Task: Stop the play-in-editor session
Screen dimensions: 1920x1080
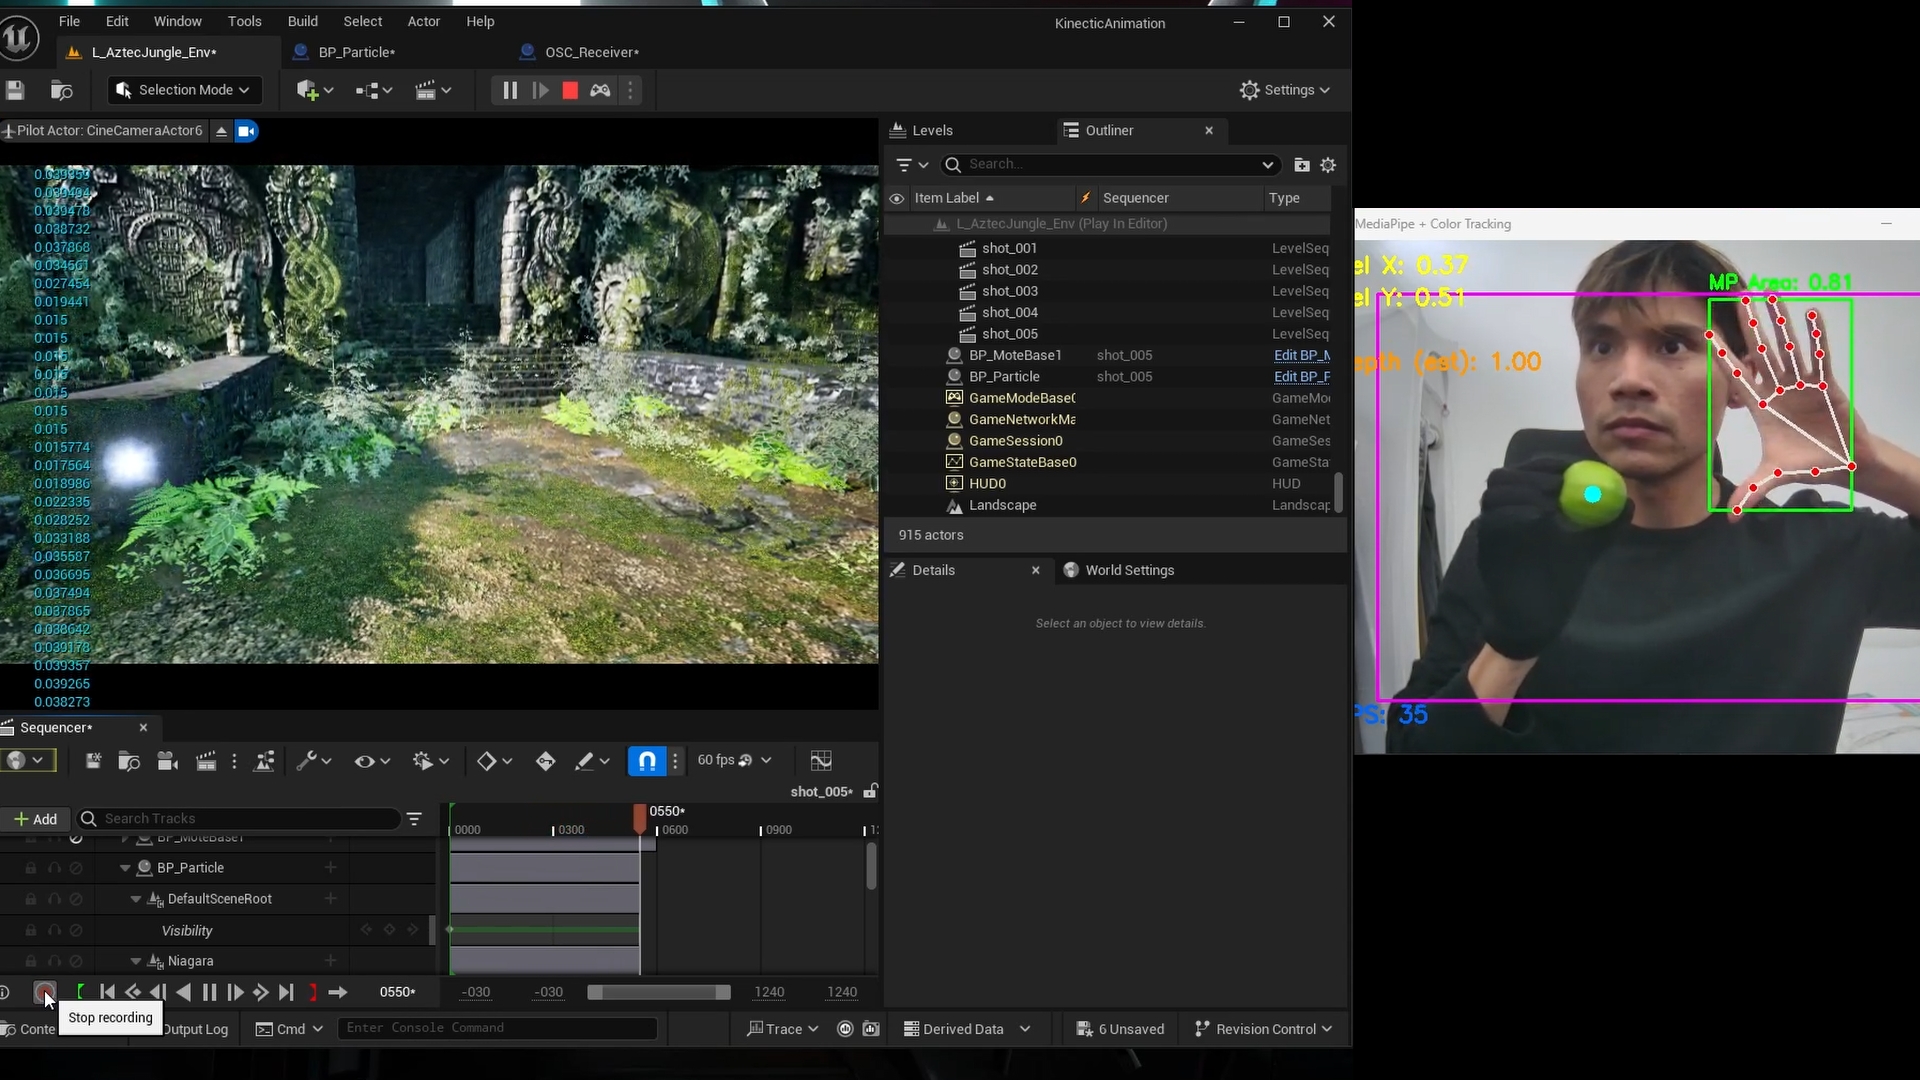Action: pos(570,90)
